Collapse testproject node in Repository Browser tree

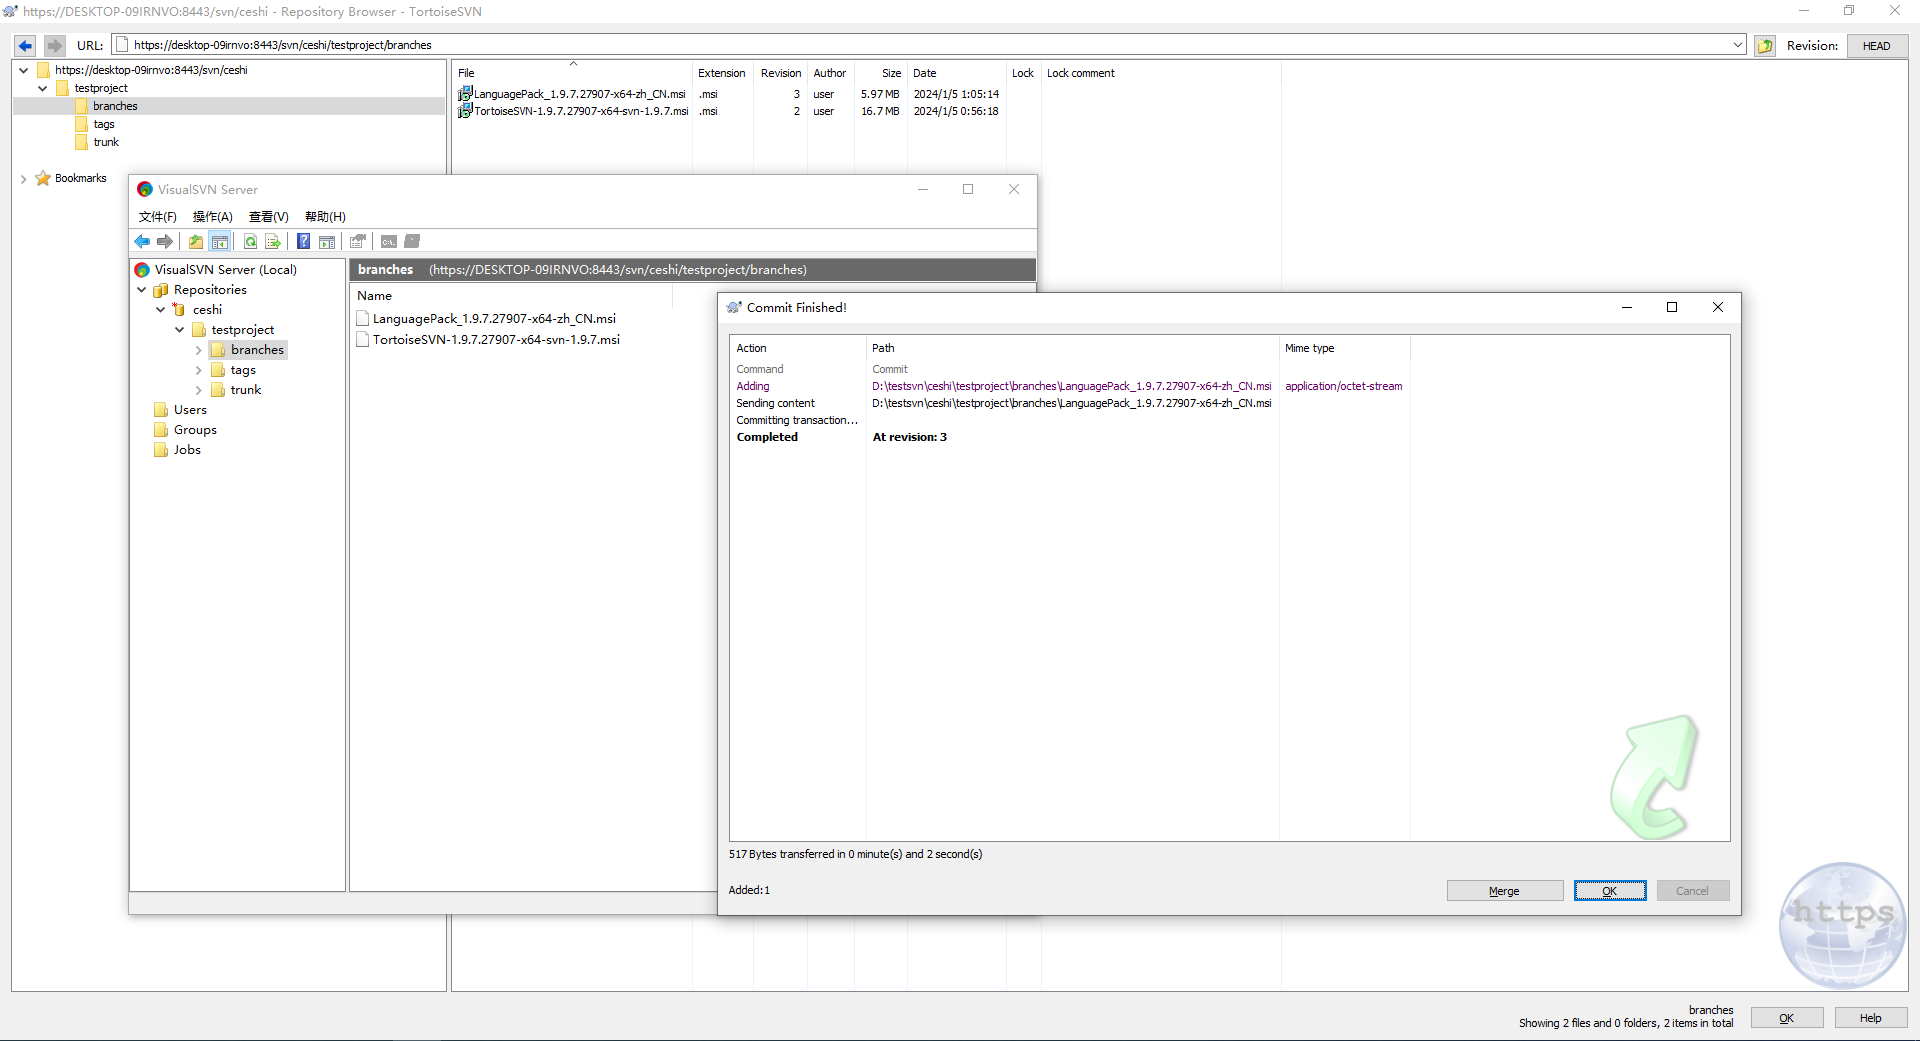[x=43, y=88]
